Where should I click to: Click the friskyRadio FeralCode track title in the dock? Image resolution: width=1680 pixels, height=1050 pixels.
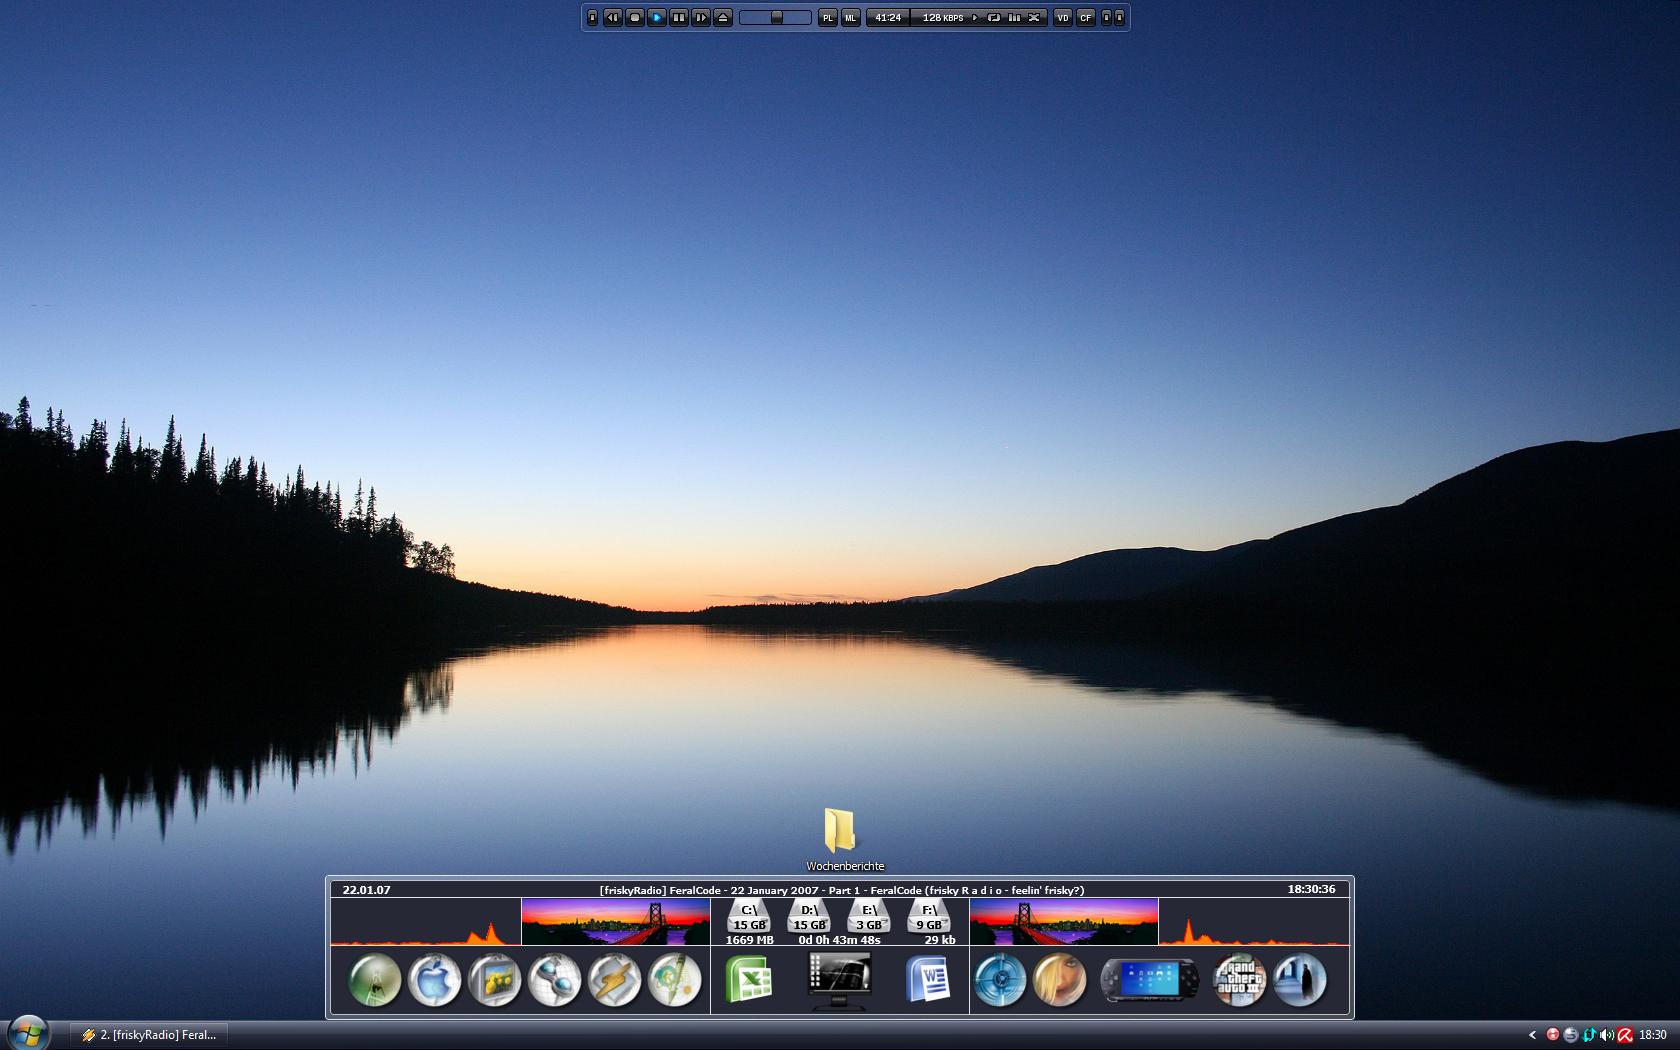coord(842,890)
